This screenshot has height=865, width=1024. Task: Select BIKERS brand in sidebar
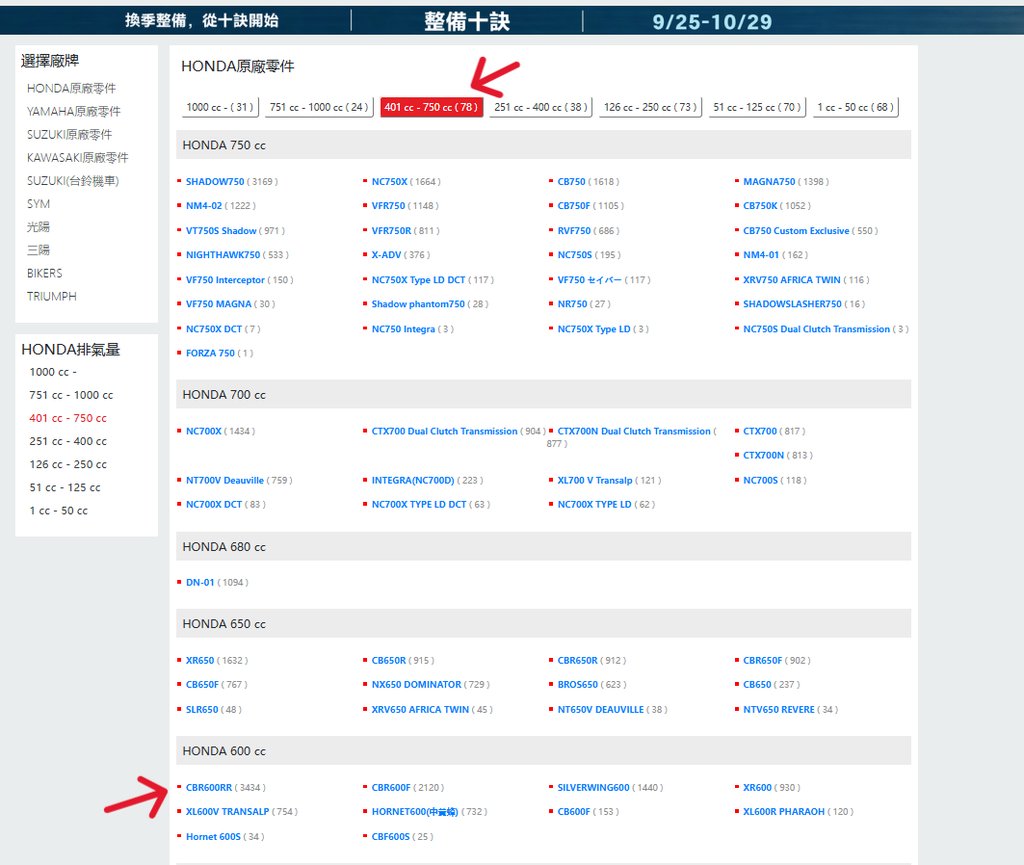(44, 273)
